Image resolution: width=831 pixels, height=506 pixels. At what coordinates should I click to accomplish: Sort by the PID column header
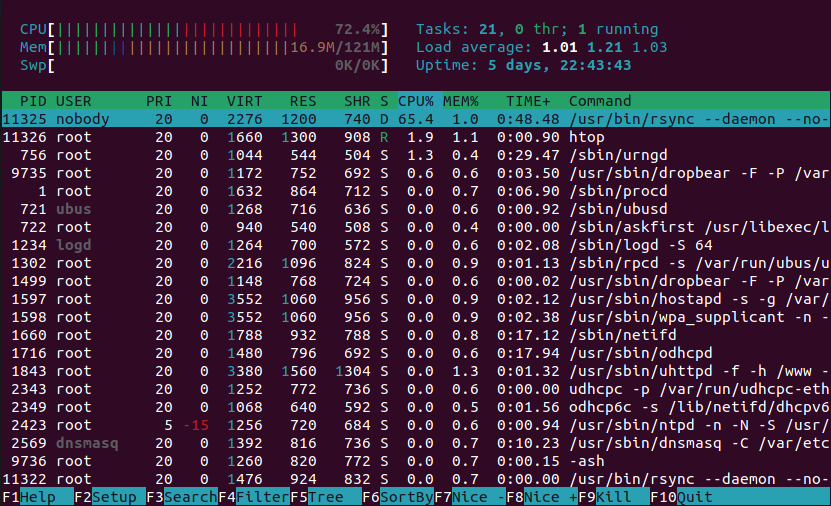(x=33, y=101)
